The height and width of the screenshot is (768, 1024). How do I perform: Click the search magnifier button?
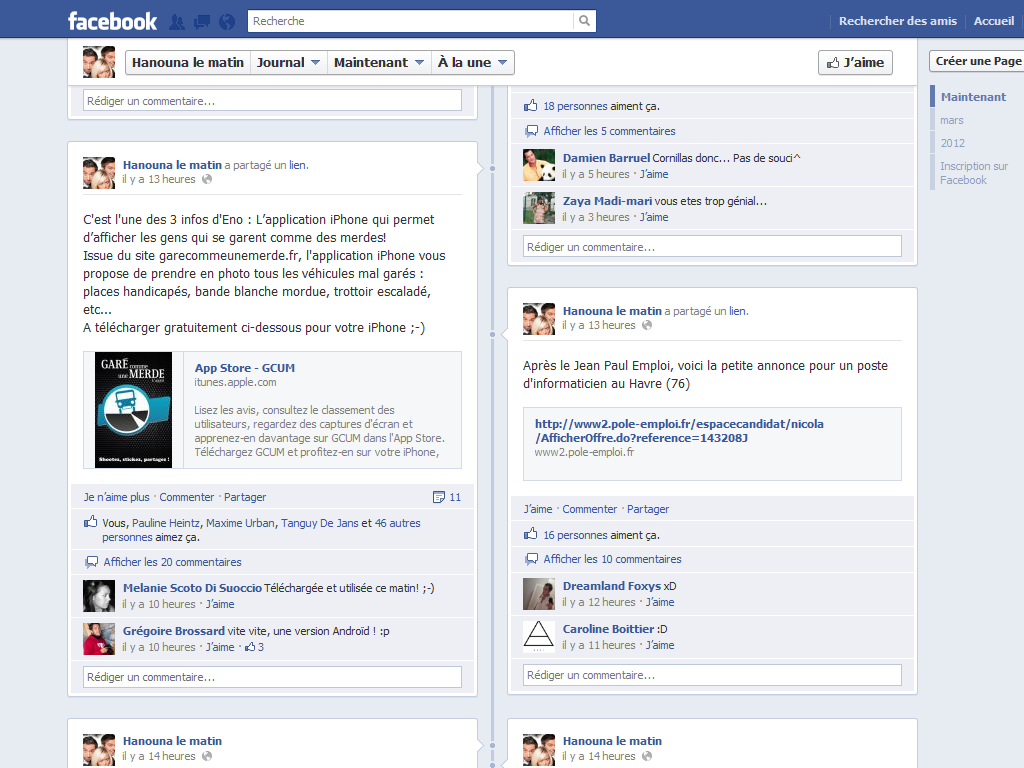pyautogui.click(x=584, y=21)
